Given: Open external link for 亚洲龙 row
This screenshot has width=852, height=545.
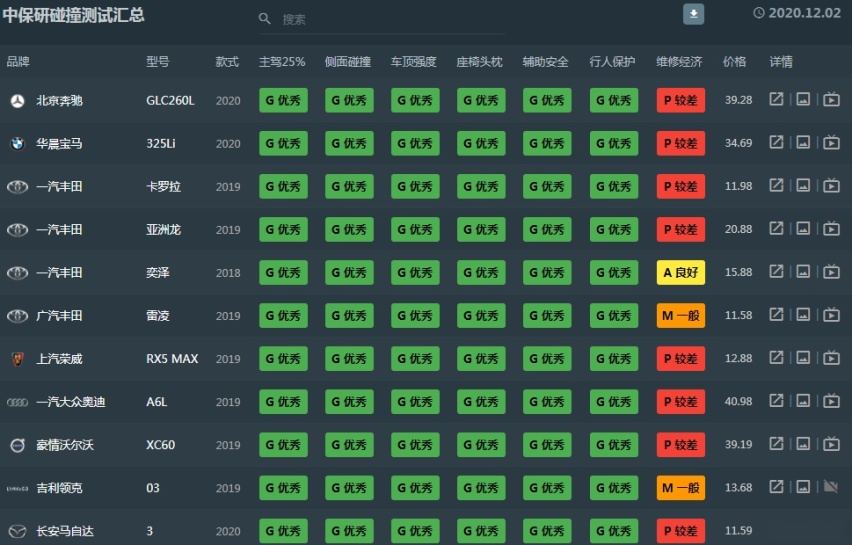Looking at the screenshot, I should [776, 228].
